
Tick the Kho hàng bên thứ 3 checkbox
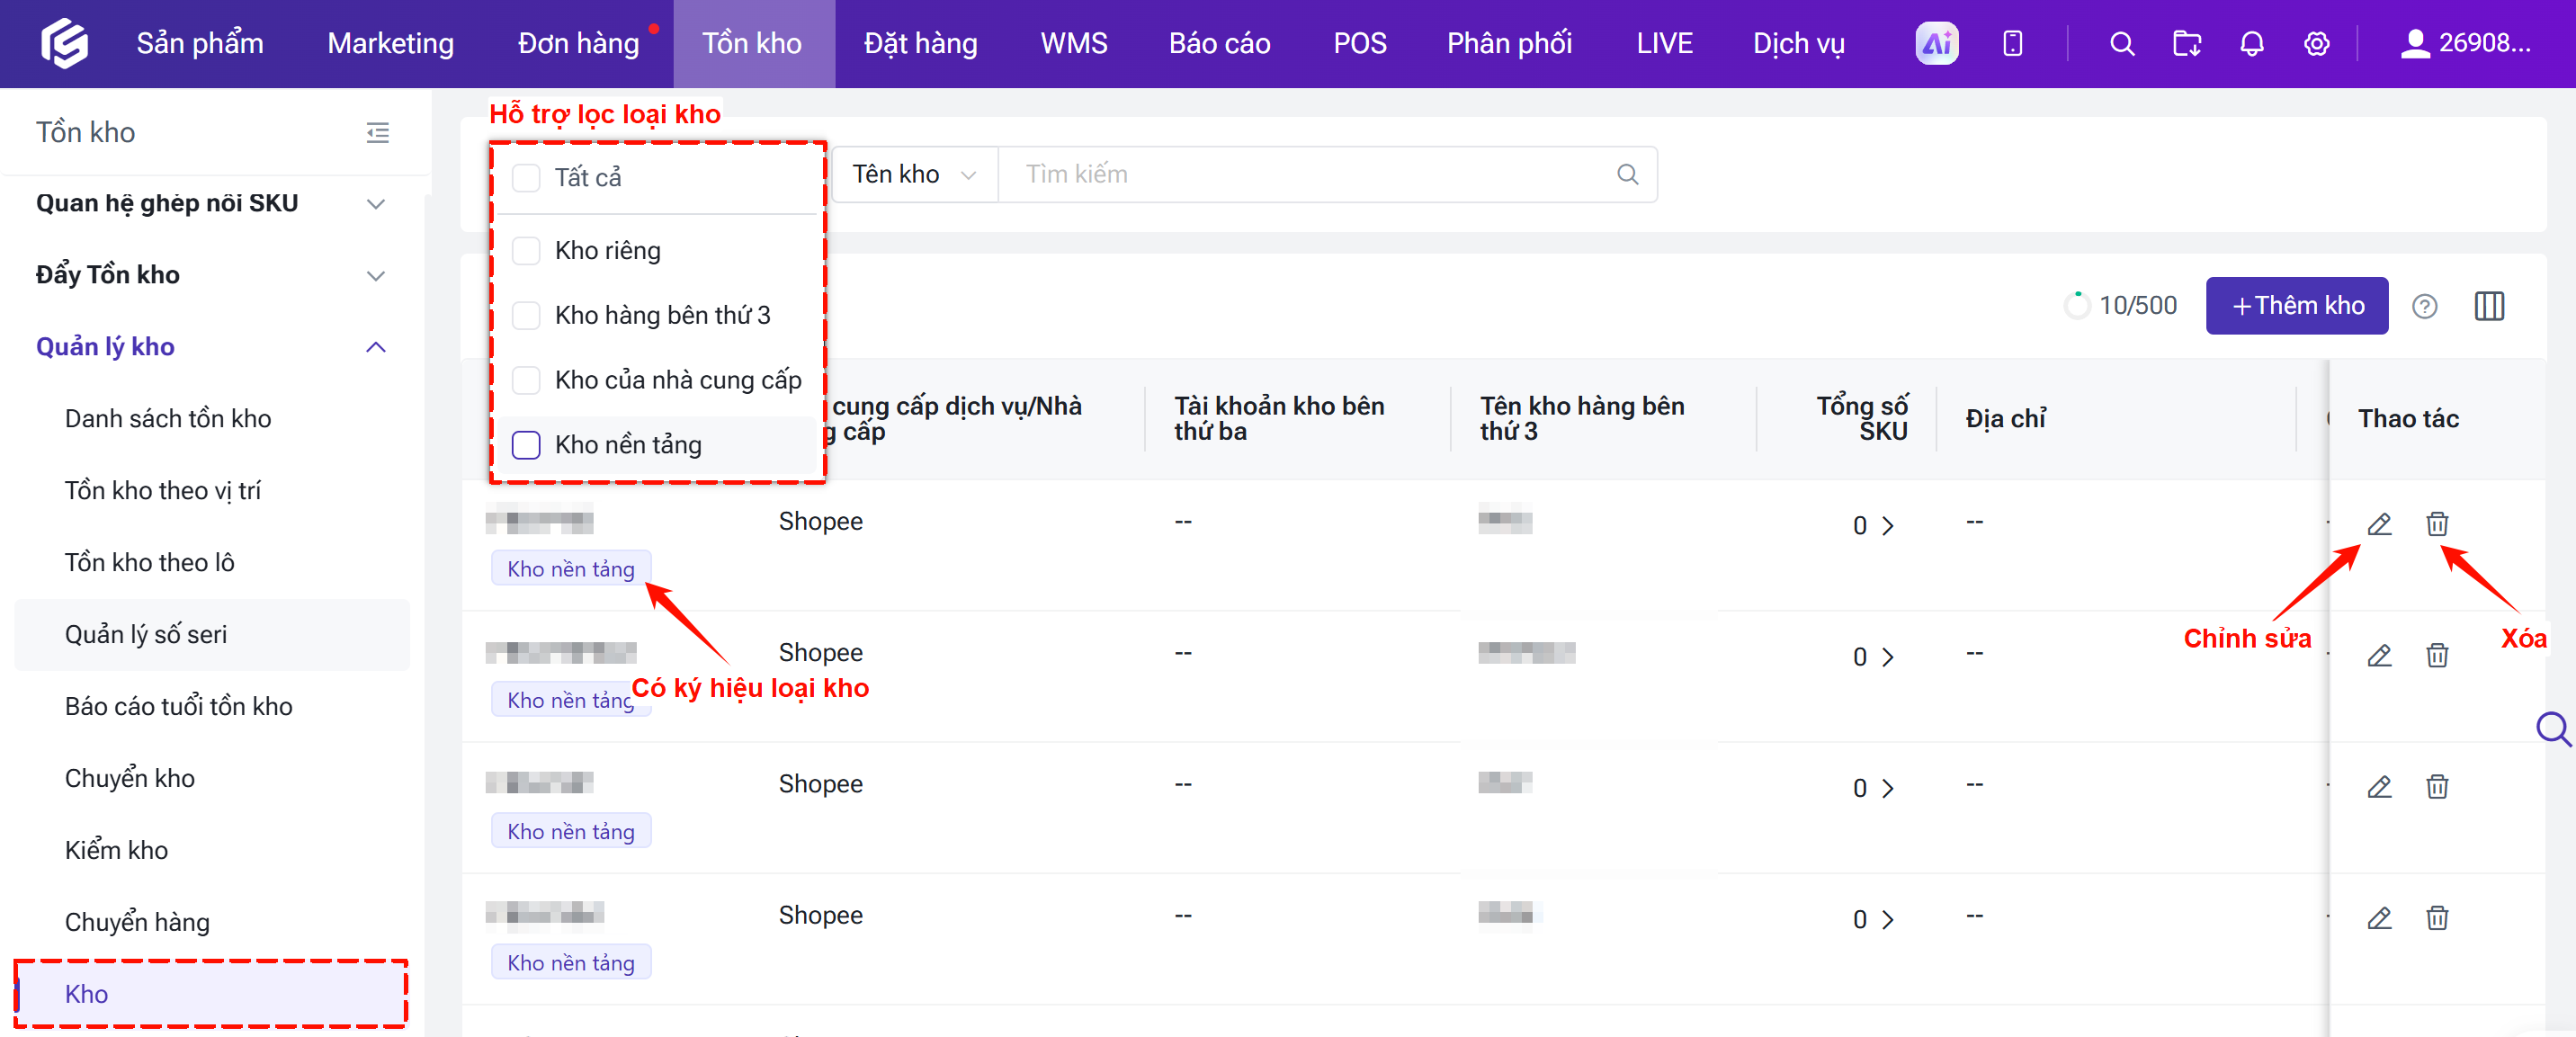click(526, 315)
